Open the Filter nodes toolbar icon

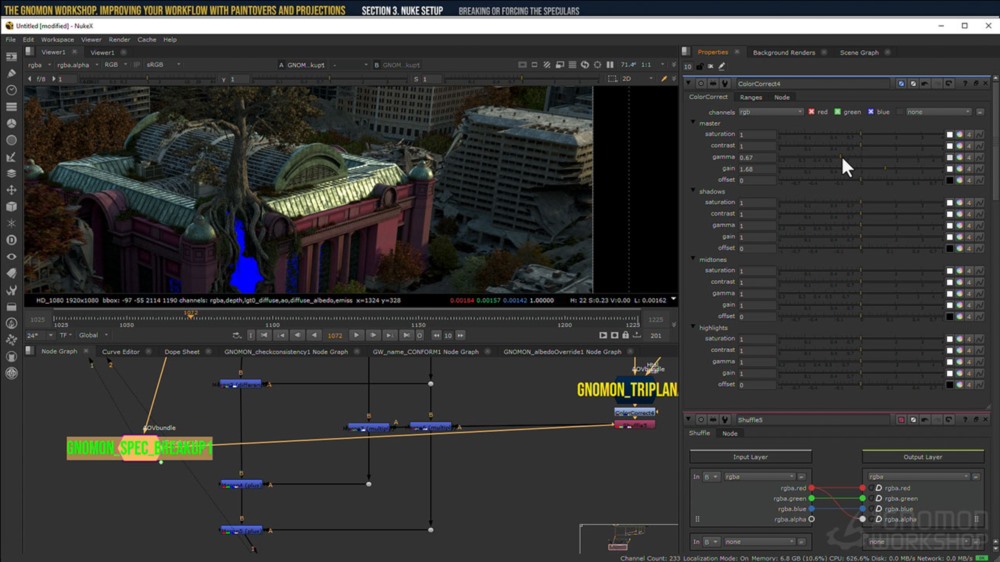coord(11,140)
